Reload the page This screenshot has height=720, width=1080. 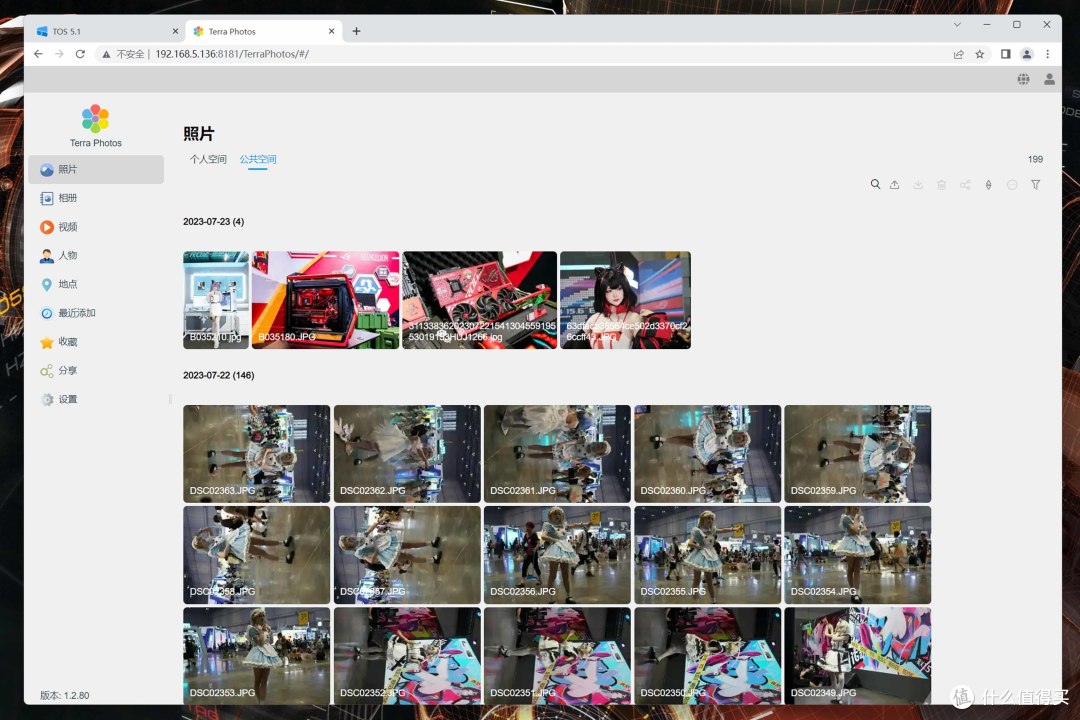pyautogui.click(x=80, y=54)
